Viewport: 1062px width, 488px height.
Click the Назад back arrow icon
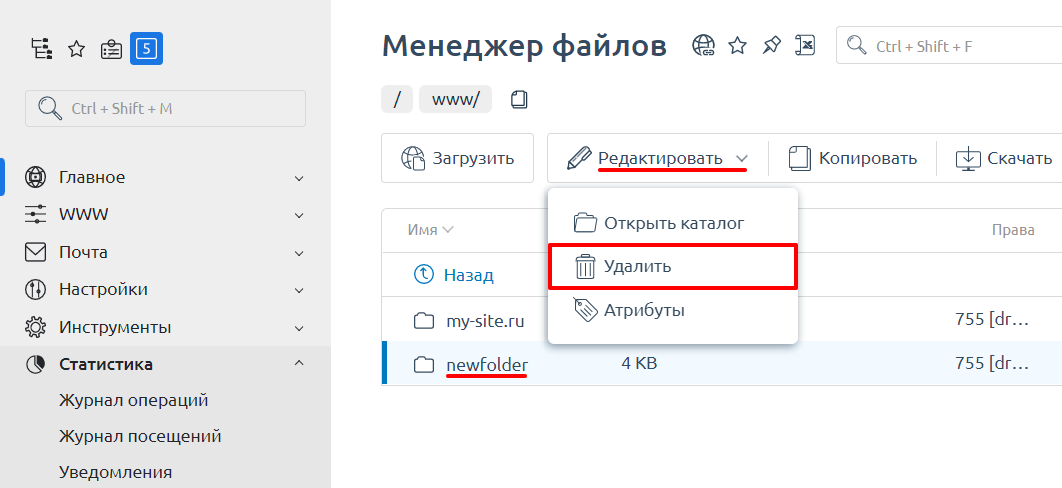tap(424, 274)
